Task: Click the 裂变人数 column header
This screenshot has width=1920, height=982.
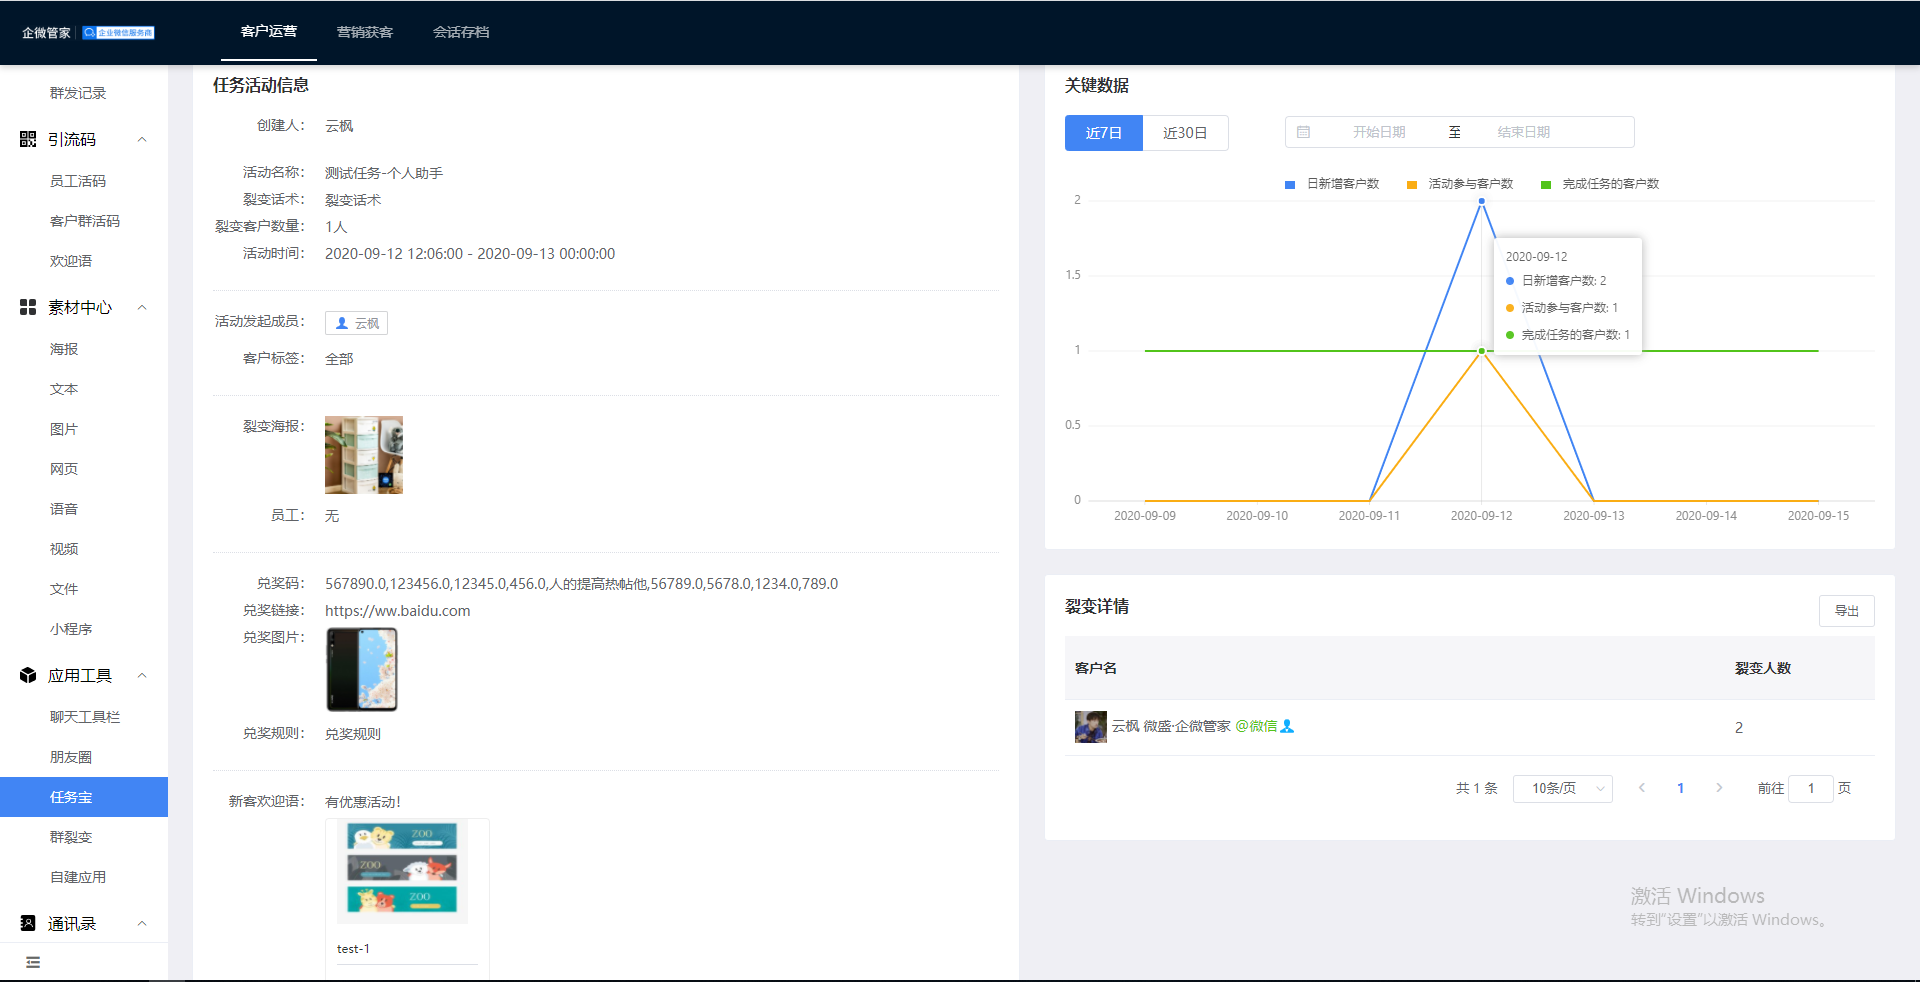Action: coord(1762,668)
